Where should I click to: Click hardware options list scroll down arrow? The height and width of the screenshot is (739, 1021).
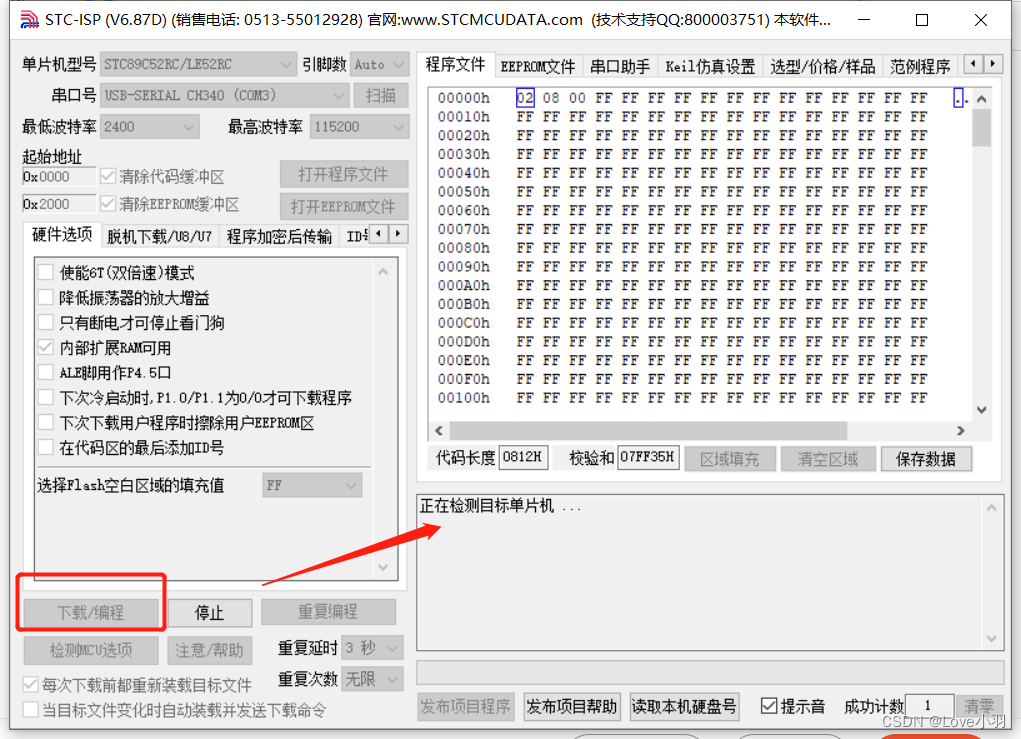[x=383, y=566]
